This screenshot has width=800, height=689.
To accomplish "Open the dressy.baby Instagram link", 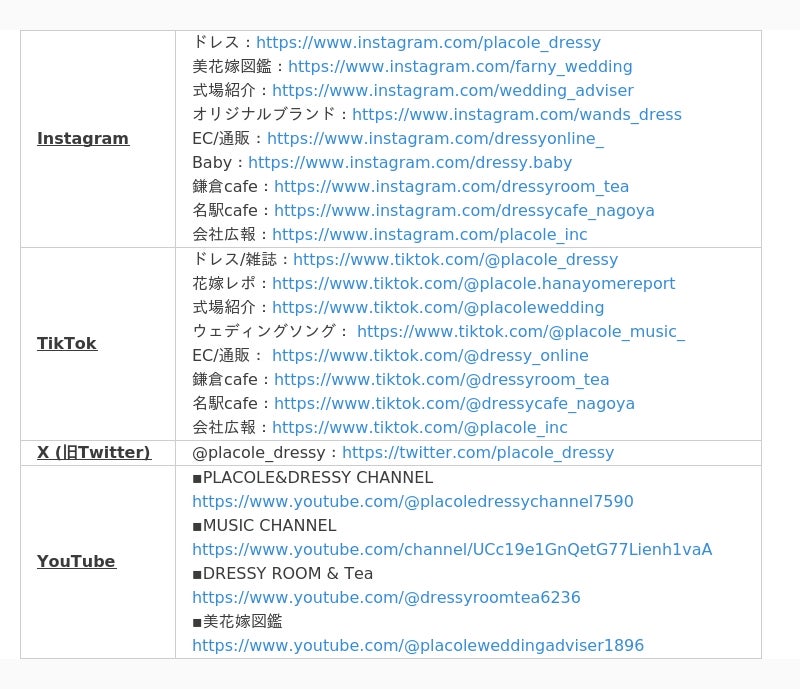I will 410,163.
